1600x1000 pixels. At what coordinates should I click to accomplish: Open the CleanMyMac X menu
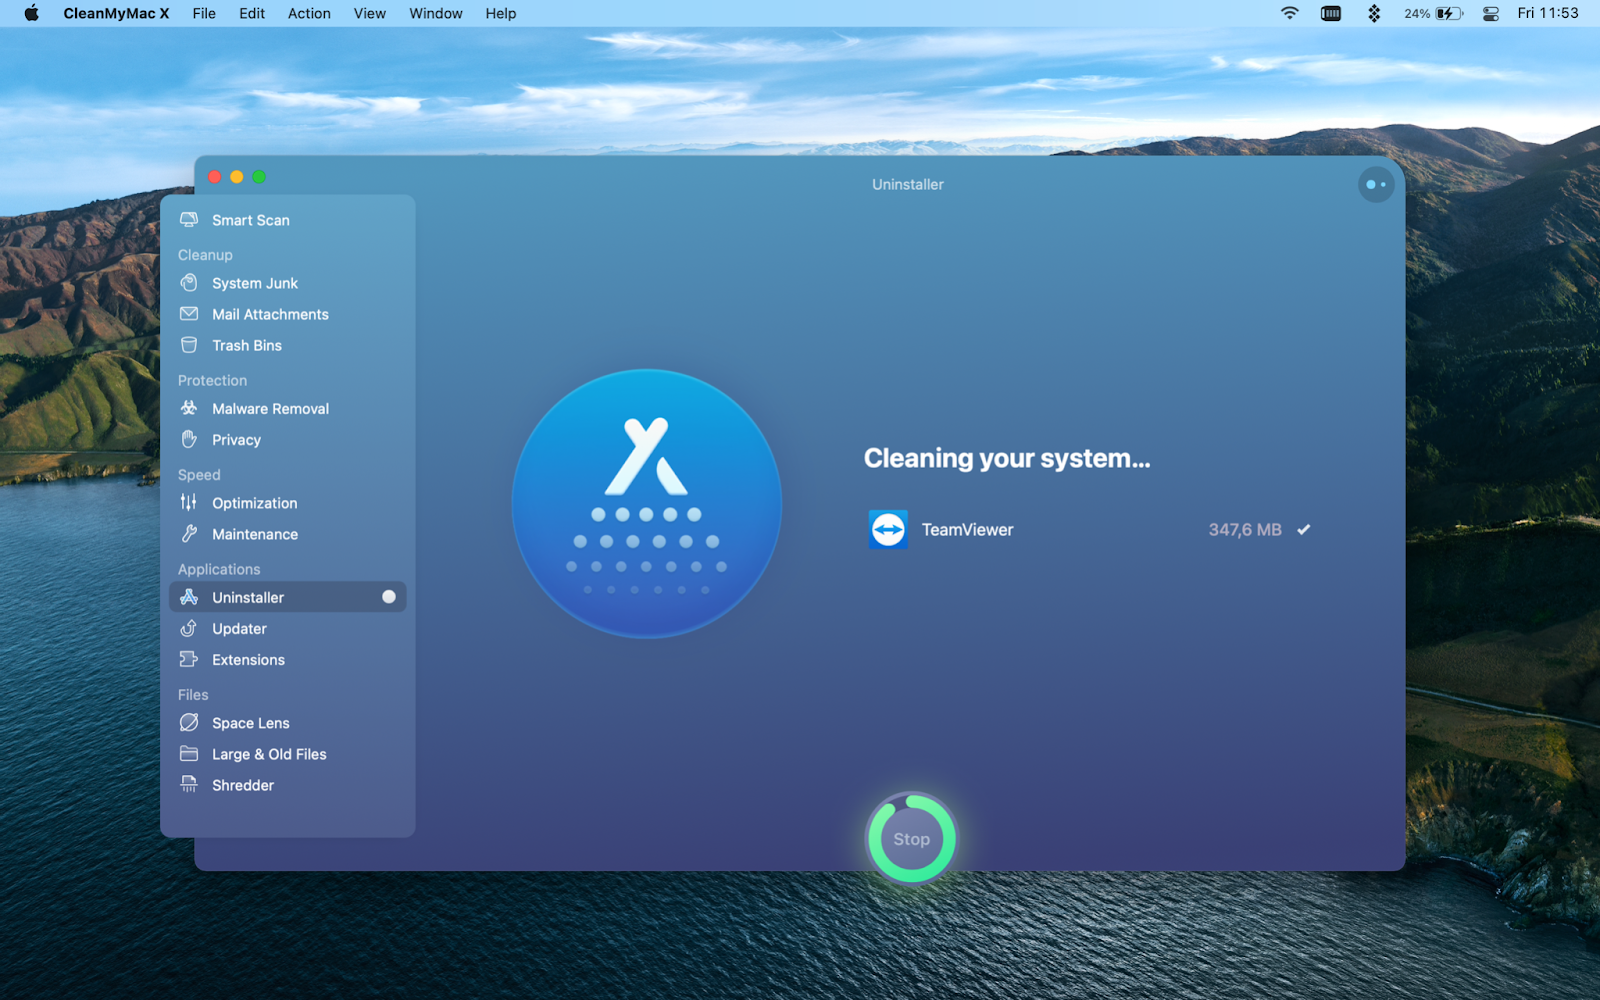click(116, 13)
